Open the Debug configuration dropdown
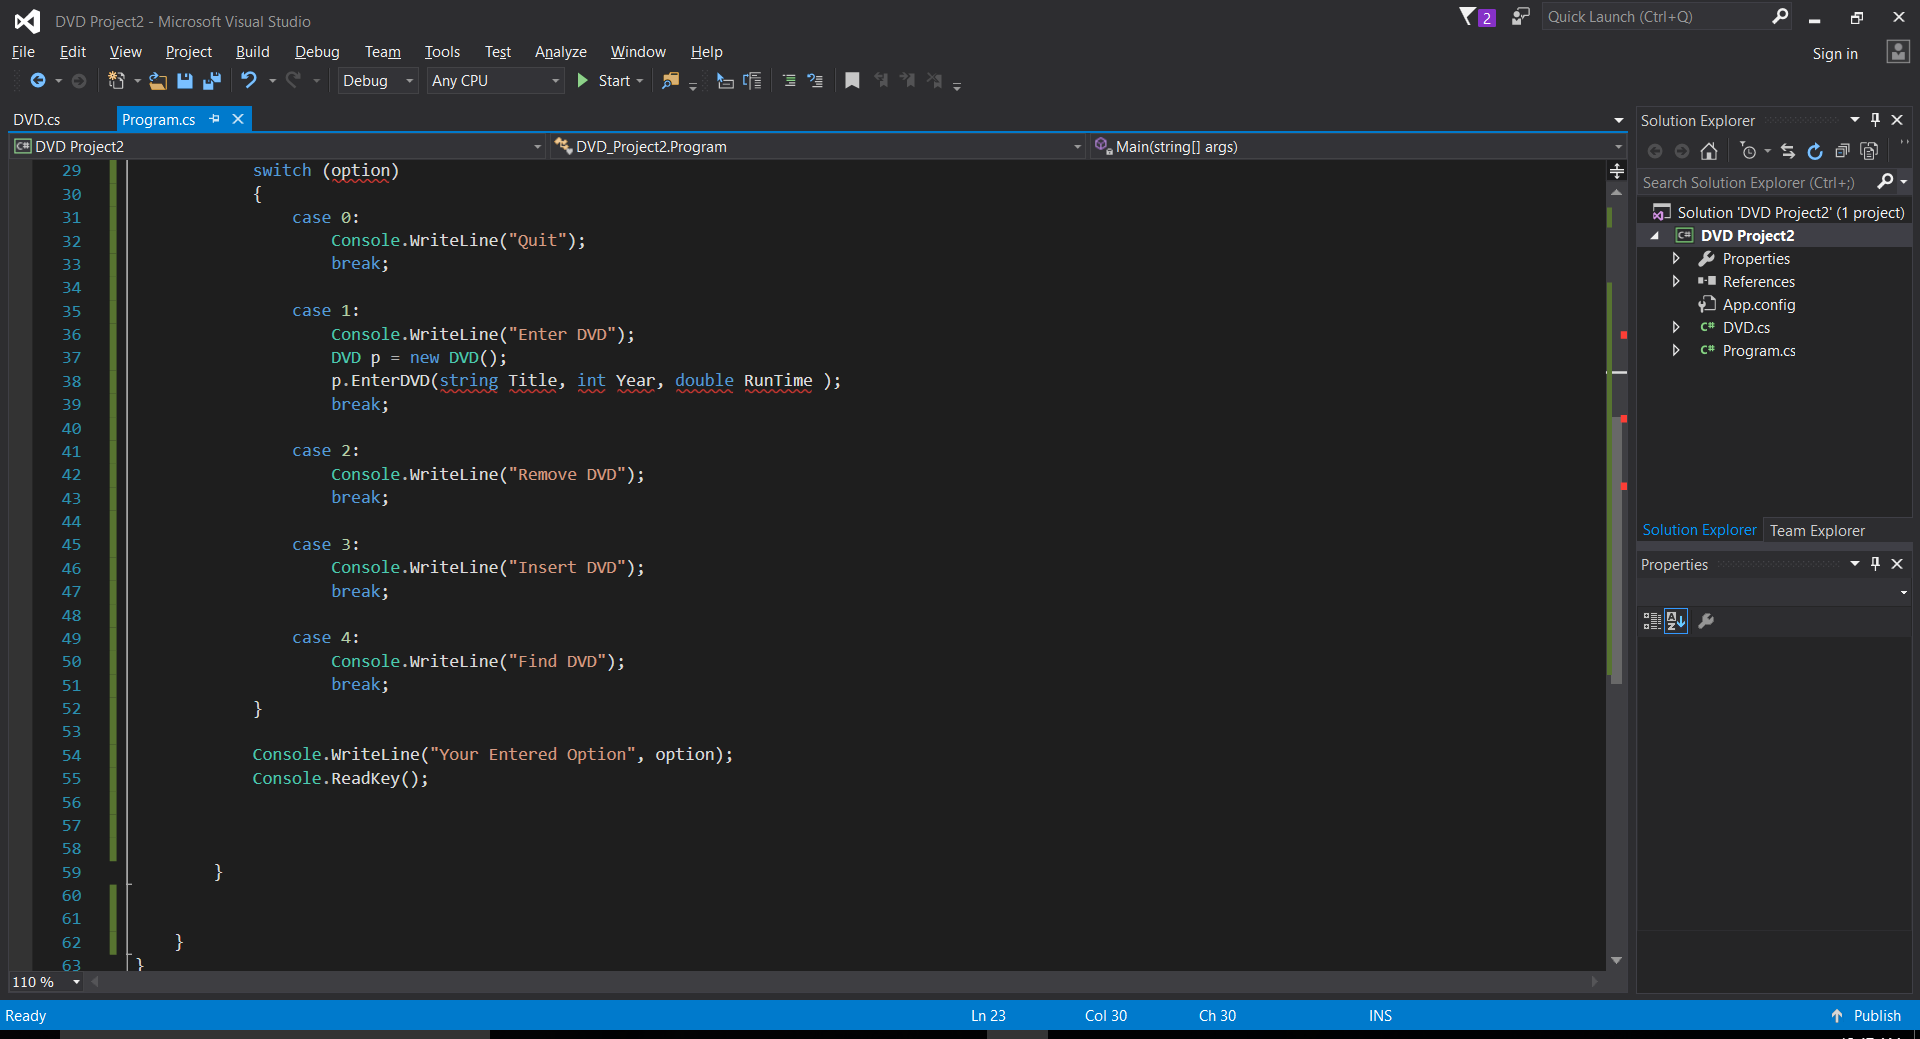The height and width of the screenshot is (1039, 1920). 408,81
